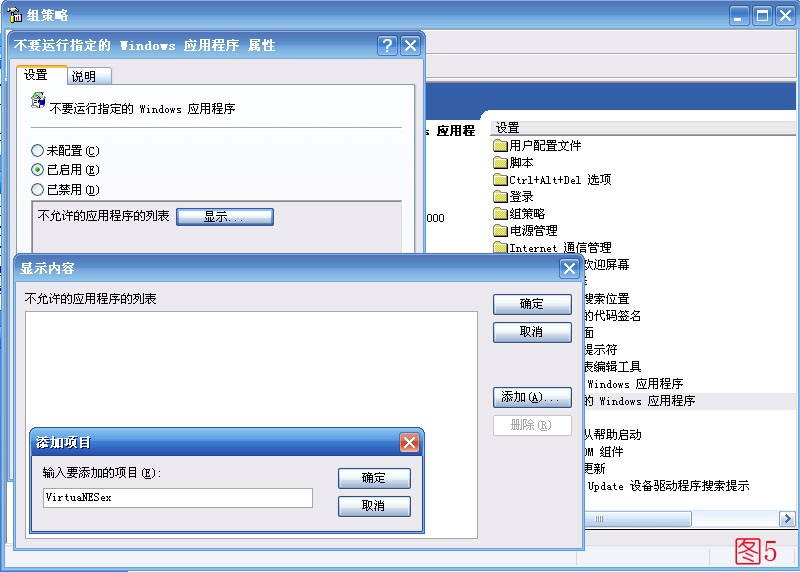Open the Internet 通信管理 folder
Screen dimensions: 800x572
[x=559, y=248]
